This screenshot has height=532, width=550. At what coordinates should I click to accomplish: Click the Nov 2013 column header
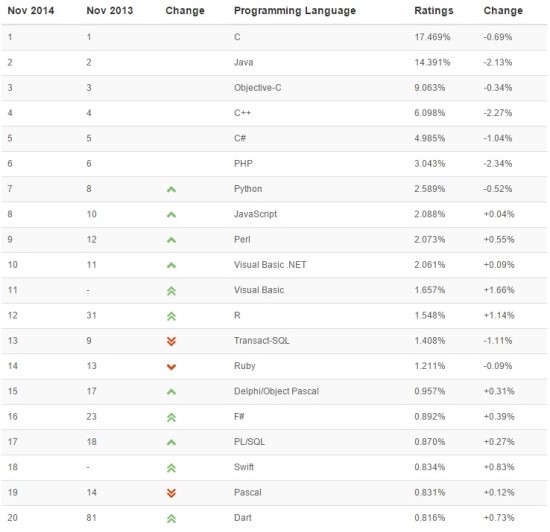pos(110,11)
